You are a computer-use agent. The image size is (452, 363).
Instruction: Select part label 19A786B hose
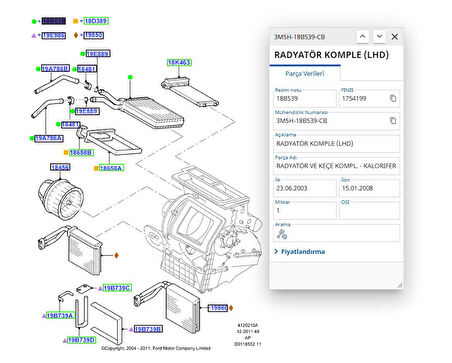(x=55, y=69)
